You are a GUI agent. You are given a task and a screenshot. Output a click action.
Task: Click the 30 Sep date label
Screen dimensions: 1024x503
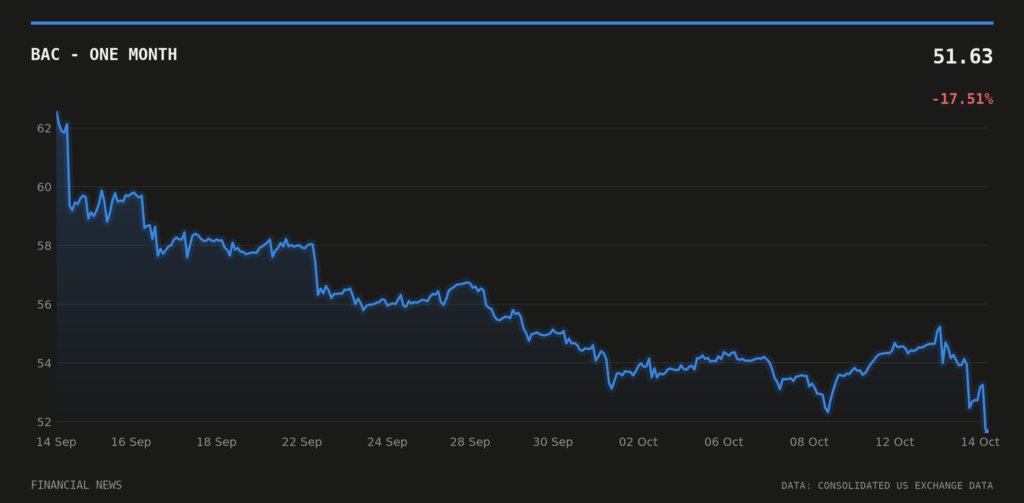552,442
